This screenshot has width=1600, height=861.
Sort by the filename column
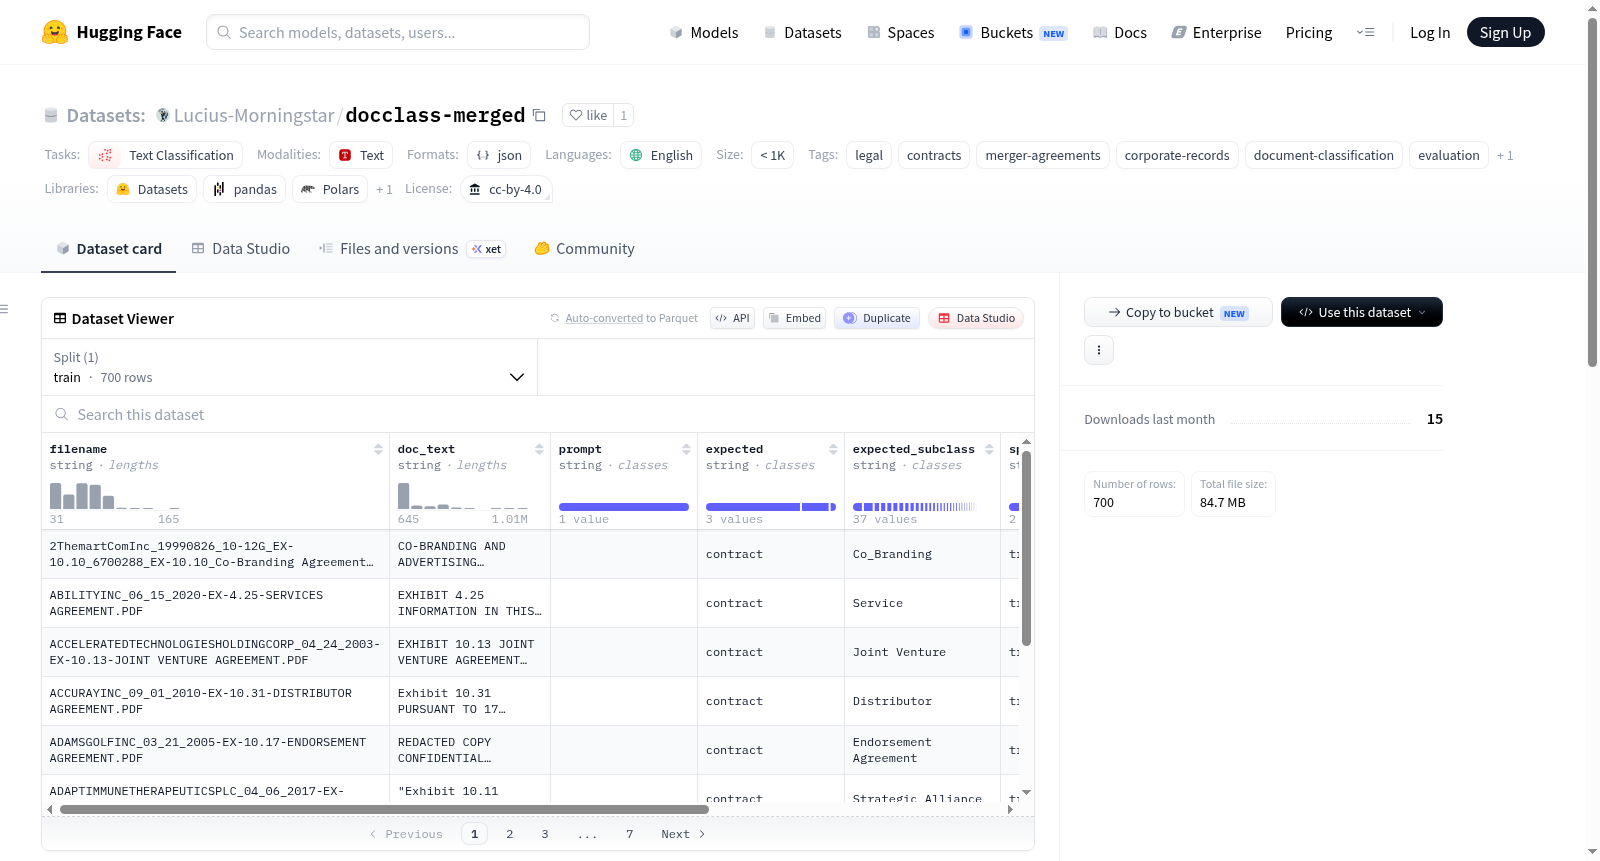pyautogui.click(x=378, y=449)
